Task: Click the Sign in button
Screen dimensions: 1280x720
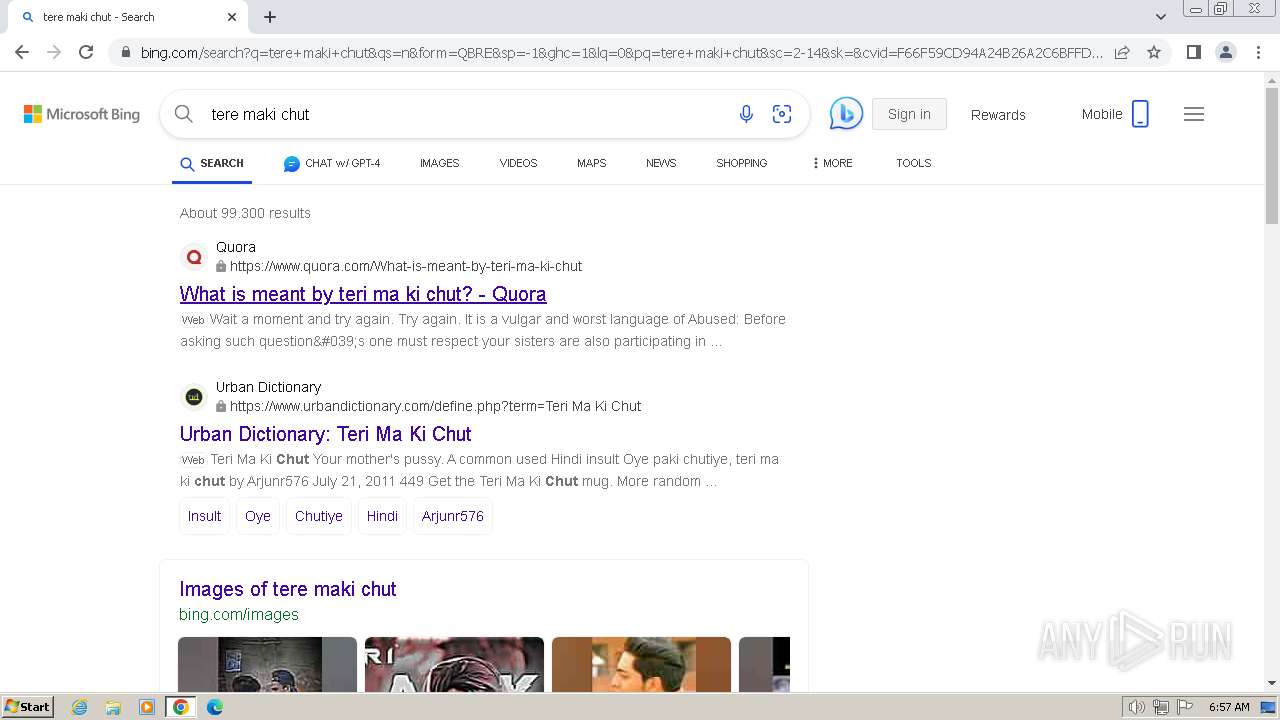Action: click(909, 114)
